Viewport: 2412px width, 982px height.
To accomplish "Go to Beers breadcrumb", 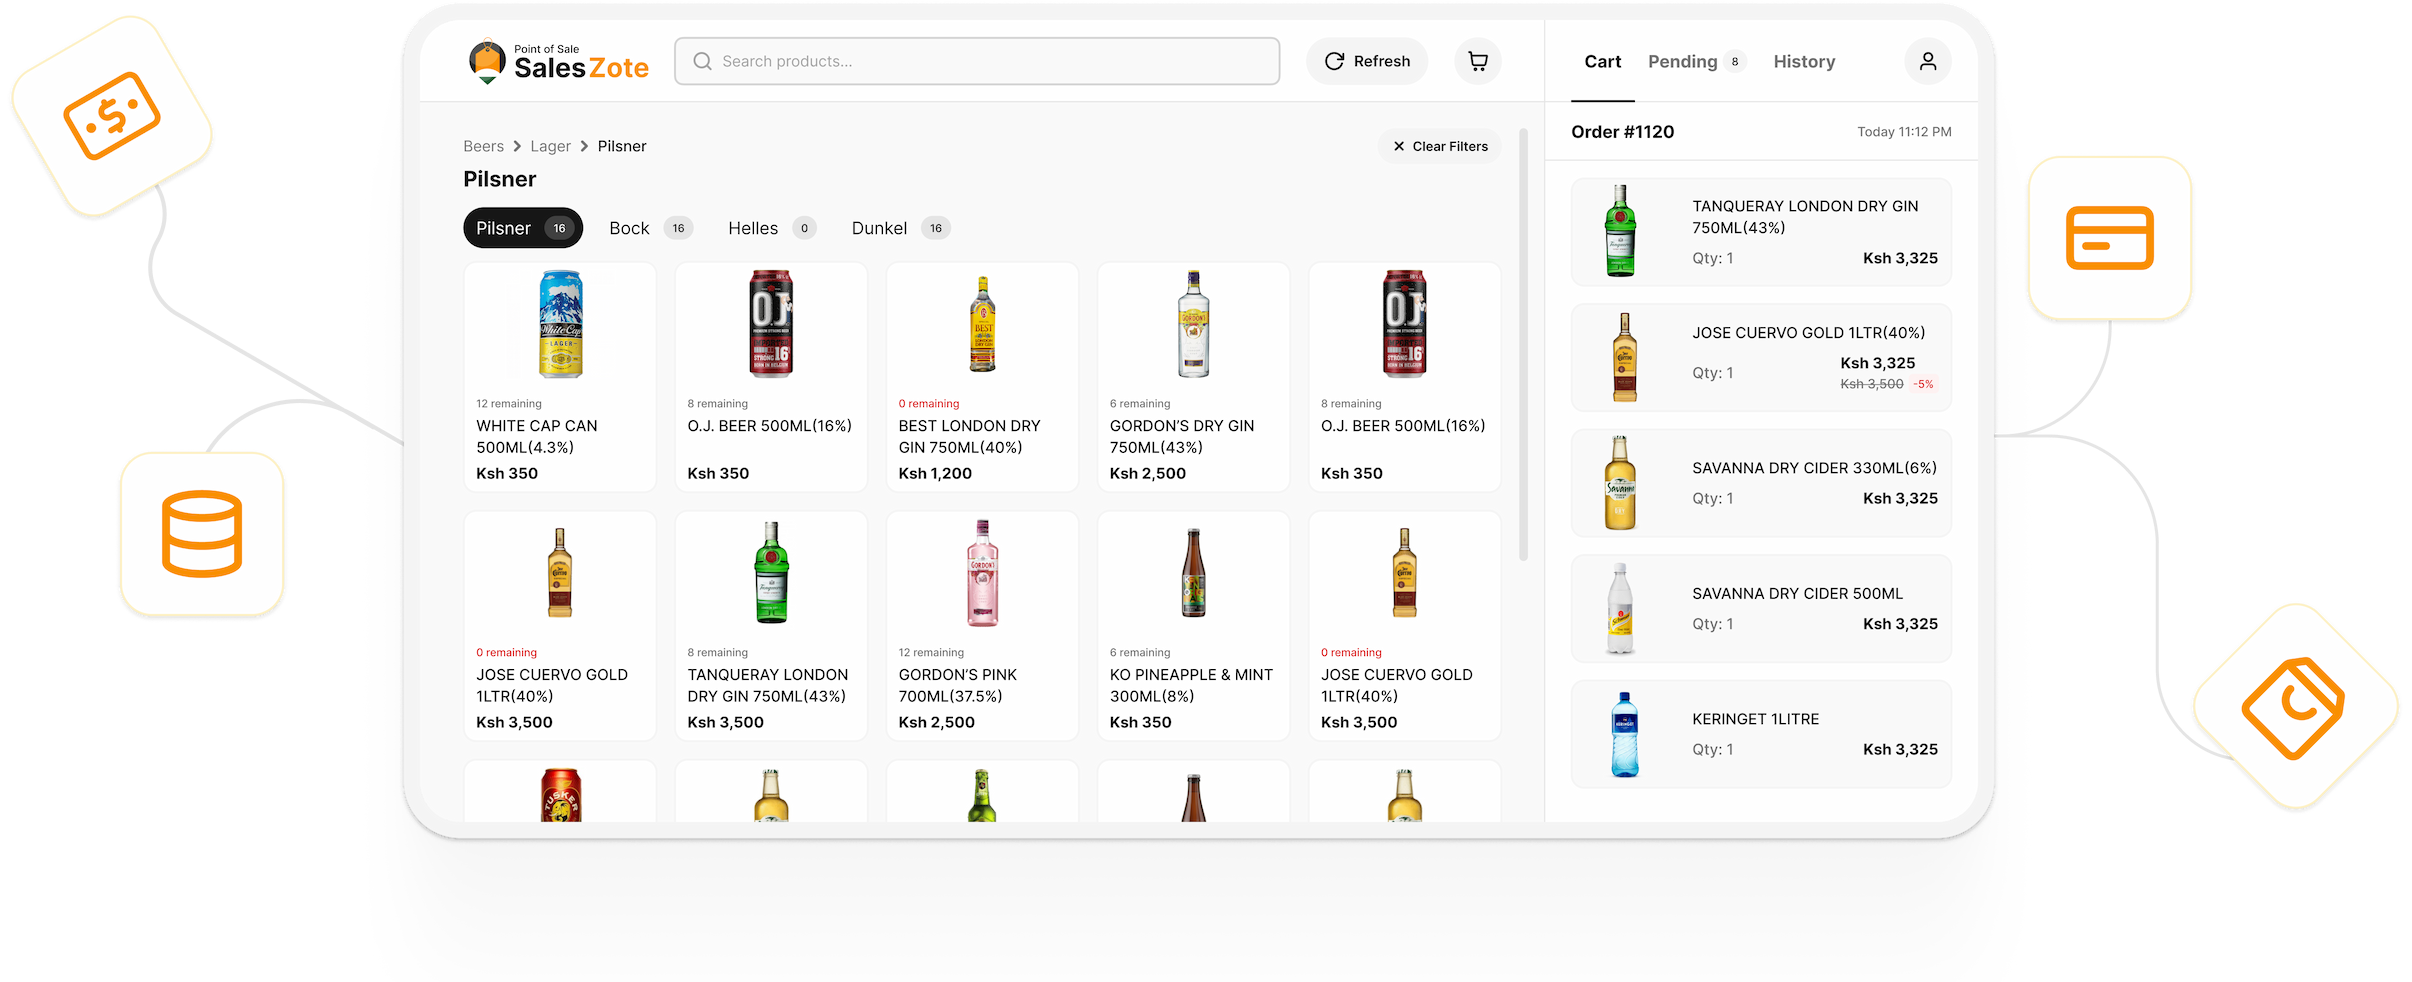I will click(x=483, y=146).
